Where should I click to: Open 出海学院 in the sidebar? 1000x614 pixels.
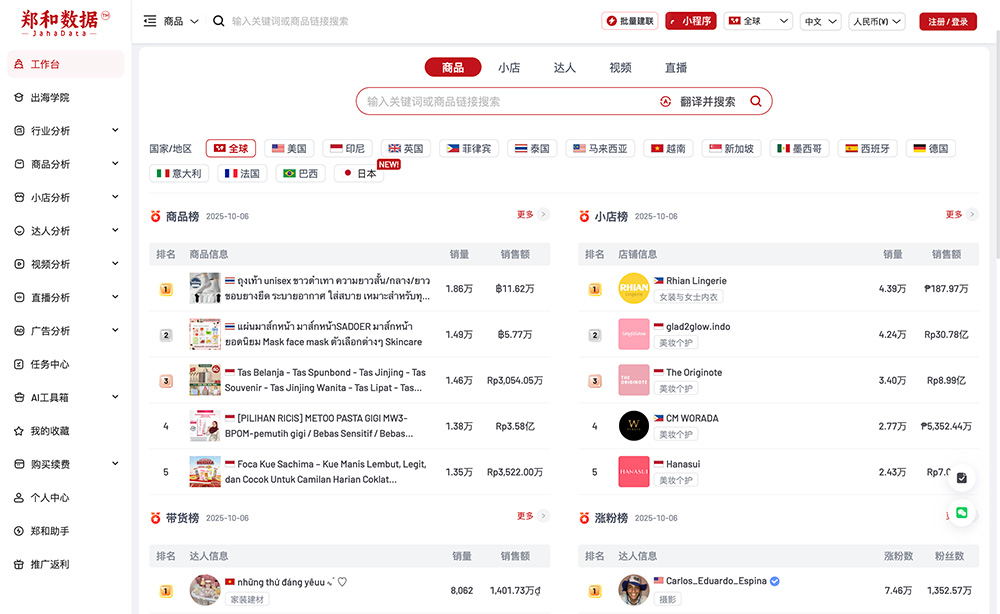50,97
